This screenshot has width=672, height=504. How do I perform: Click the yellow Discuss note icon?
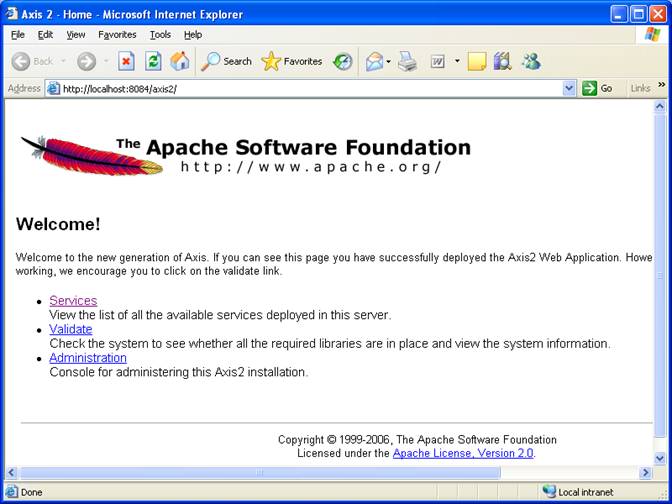[477, 62]
